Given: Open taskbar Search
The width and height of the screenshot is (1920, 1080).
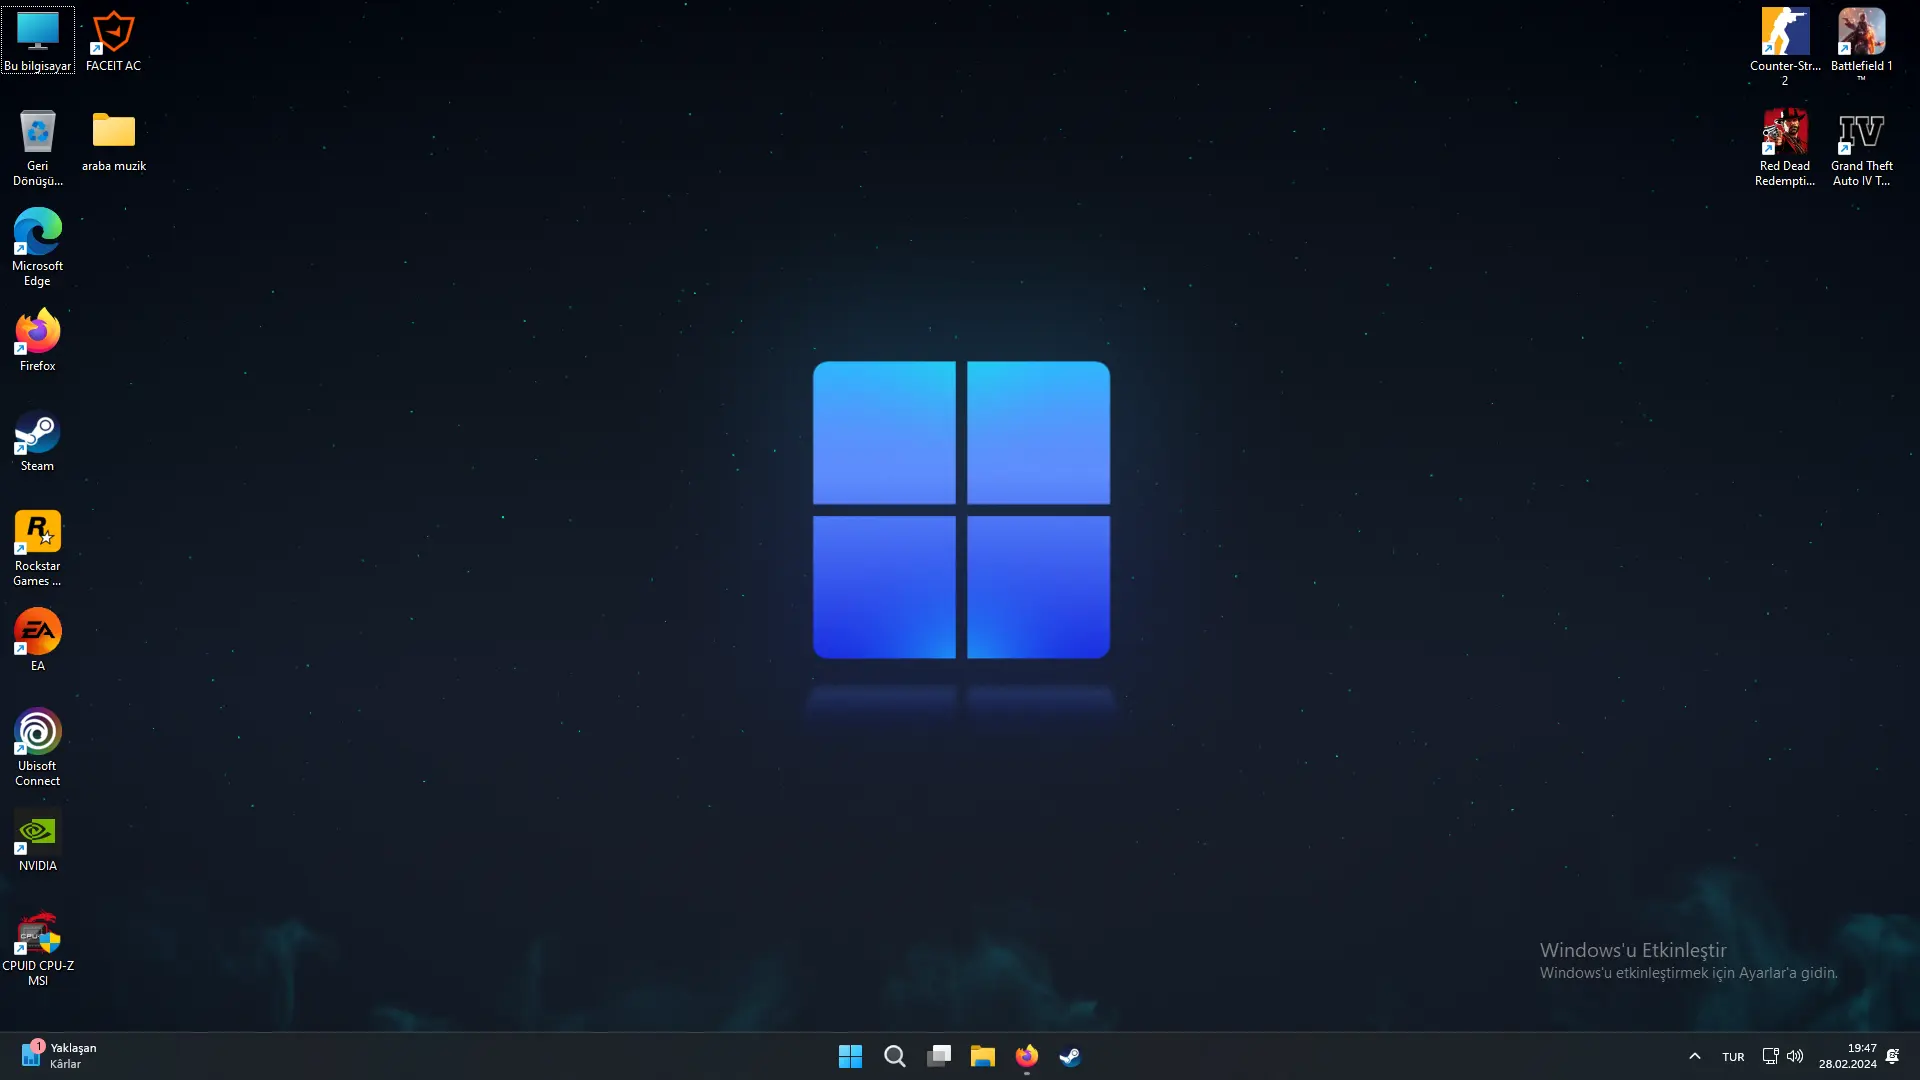Looking at the screenshot, I should pyautogui.click(x=895, y=1056).
